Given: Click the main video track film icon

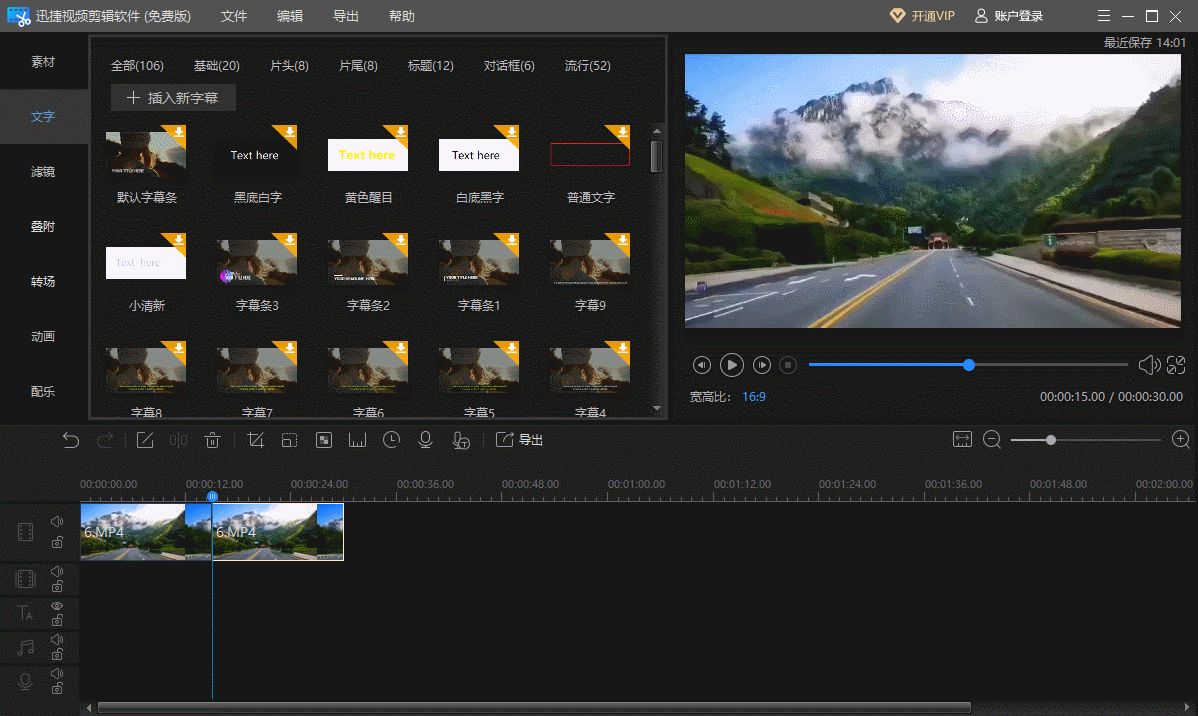Looking at the screenshot, I should click(x=25, y=532).
